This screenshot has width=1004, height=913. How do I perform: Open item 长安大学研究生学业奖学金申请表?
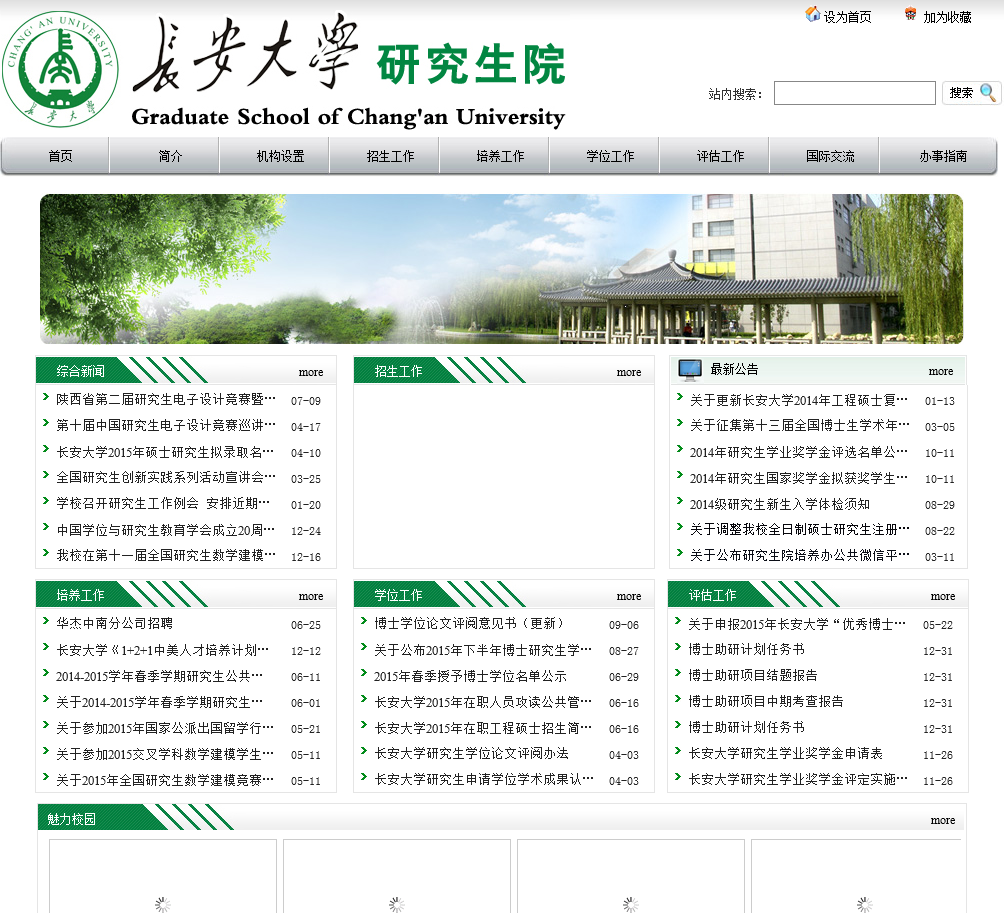click(785, 754)
